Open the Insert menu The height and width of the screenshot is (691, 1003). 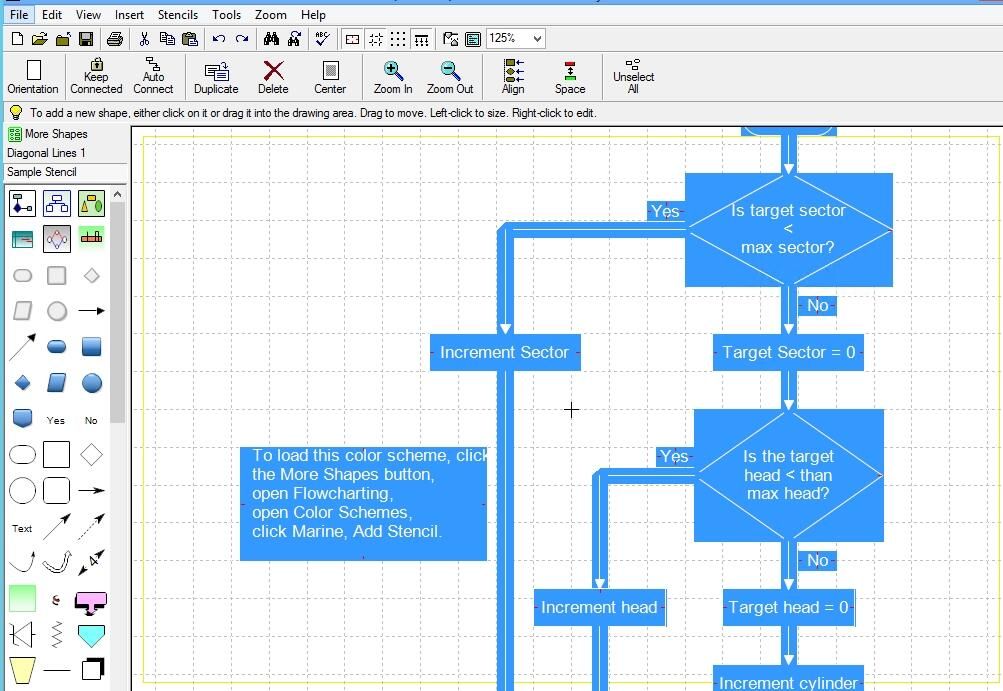[x=129, y=14]
